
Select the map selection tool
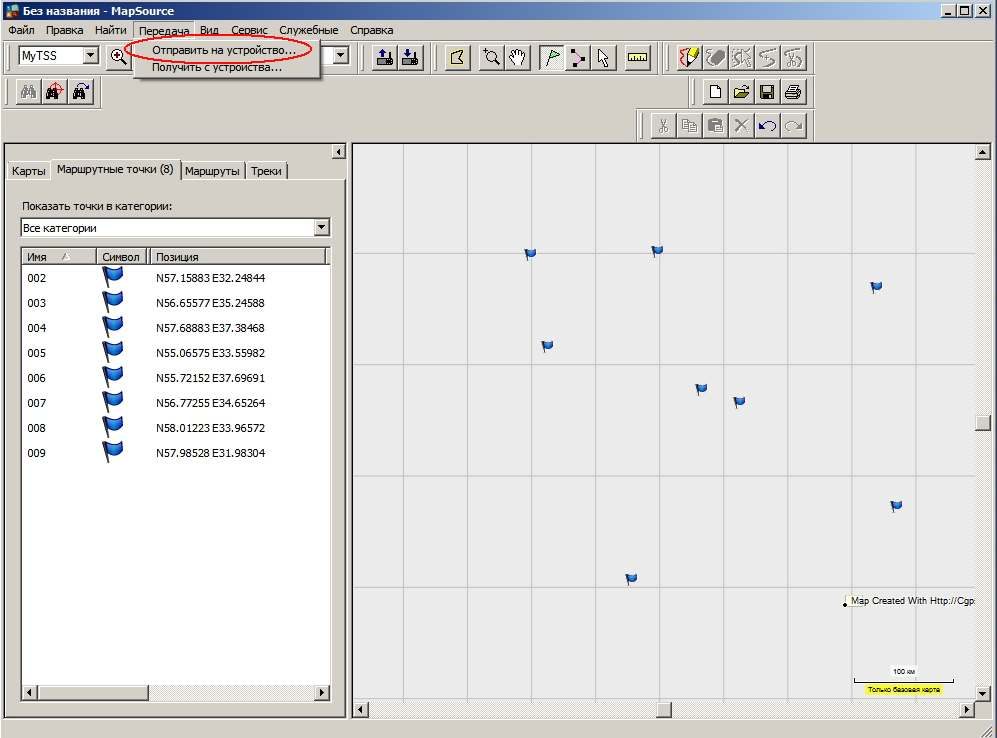click(x=457, y=57)
